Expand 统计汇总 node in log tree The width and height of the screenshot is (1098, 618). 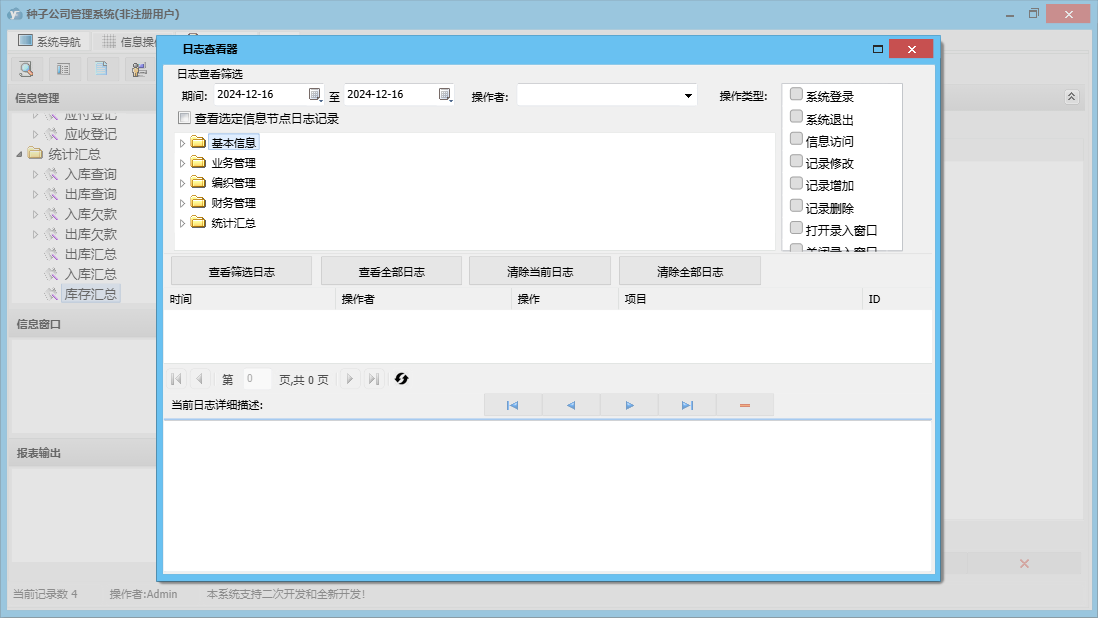point(182,223)
